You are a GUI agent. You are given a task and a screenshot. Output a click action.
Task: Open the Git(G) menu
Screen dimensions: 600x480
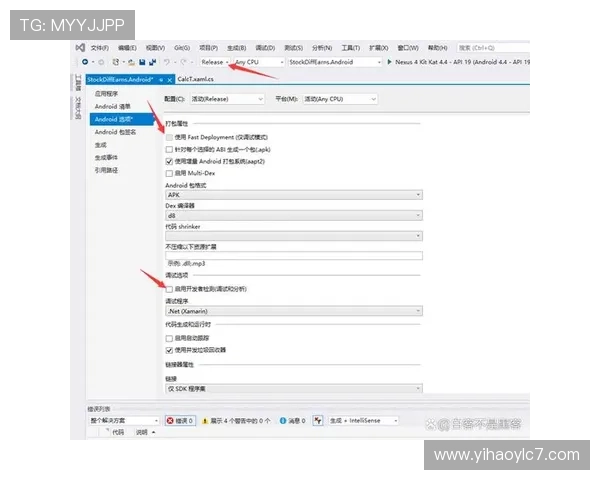click(x=182, y=47)
